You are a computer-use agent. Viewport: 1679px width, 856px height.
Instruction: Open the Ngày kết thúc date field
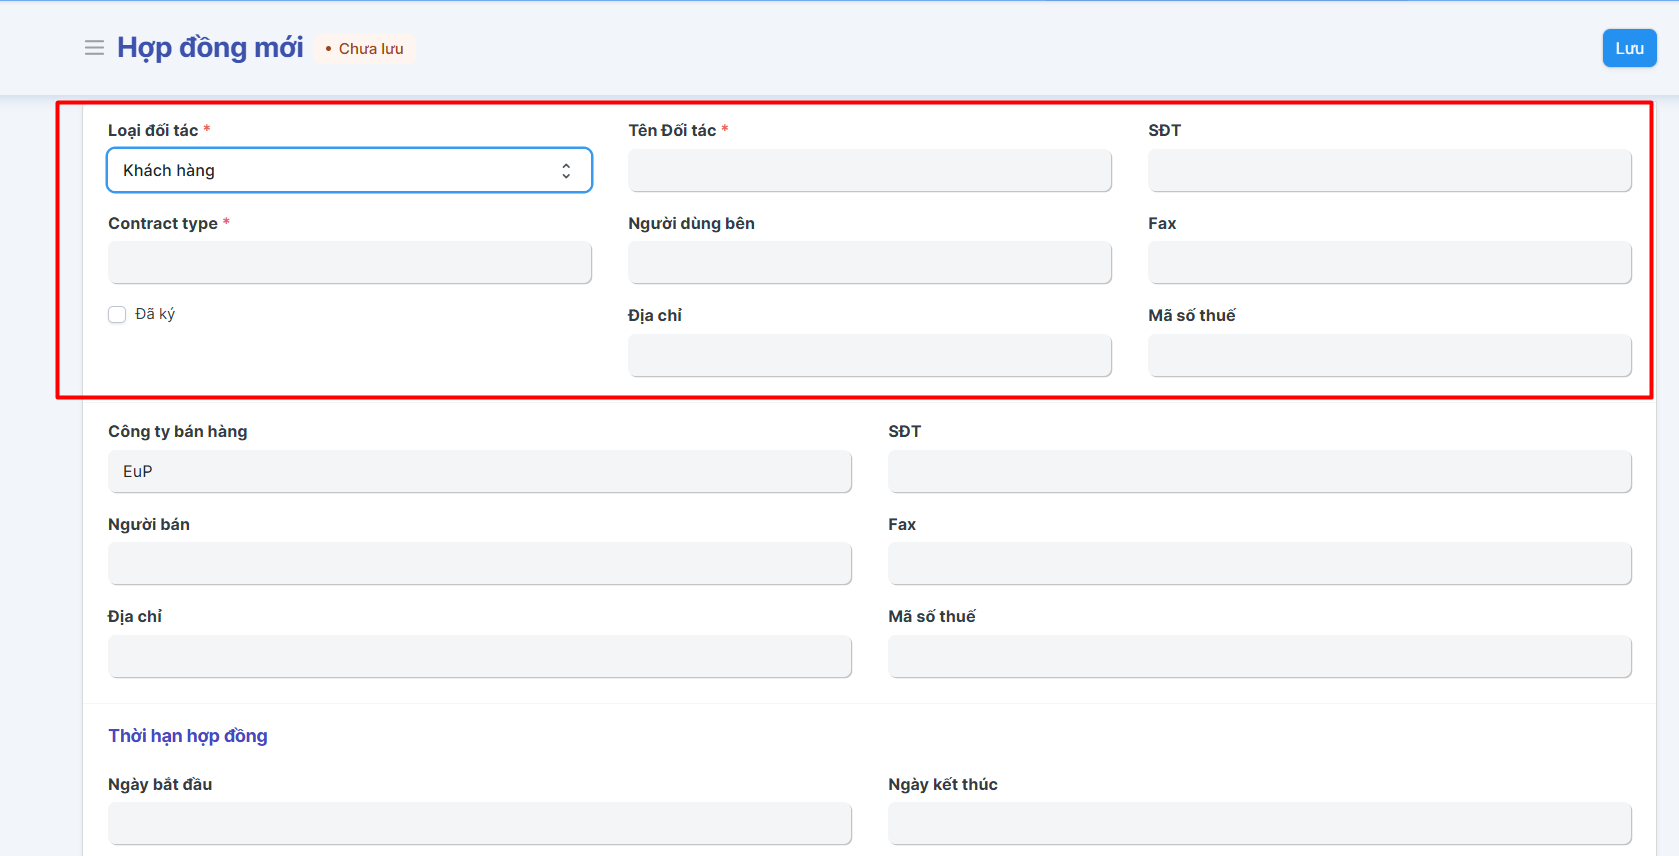click(x=1259, y=824)
